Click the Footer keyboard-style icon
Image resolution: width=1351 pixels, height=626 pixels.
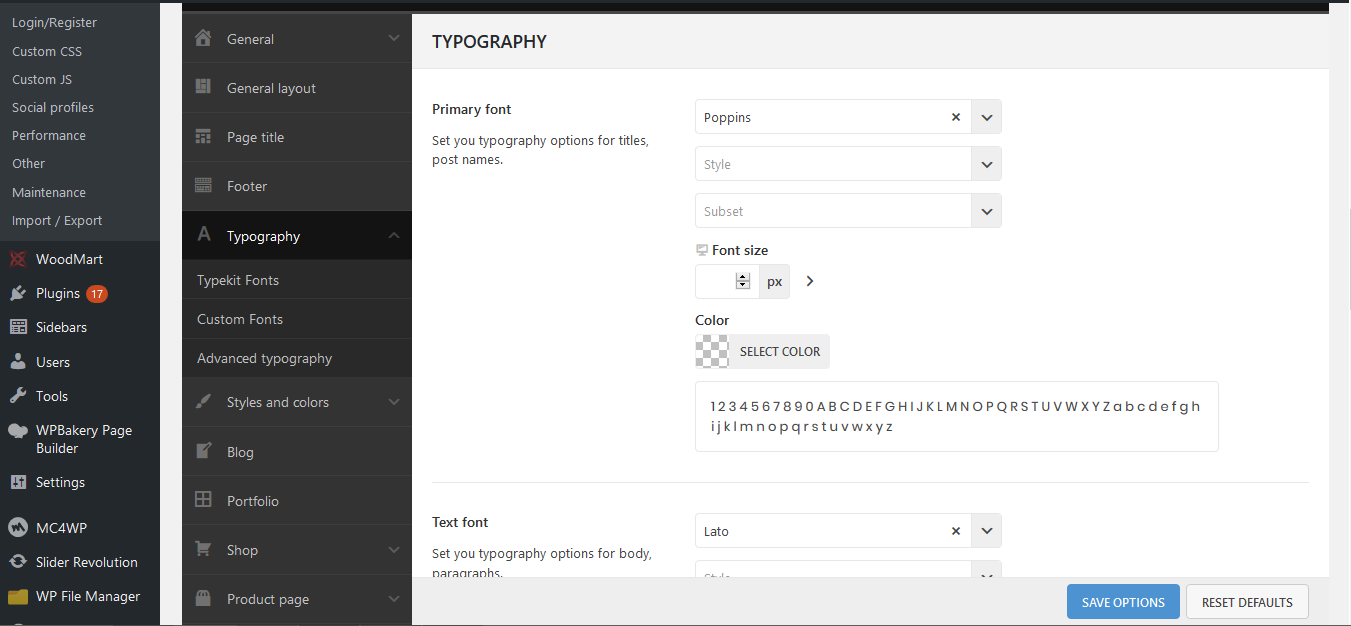tap(203, 185)
